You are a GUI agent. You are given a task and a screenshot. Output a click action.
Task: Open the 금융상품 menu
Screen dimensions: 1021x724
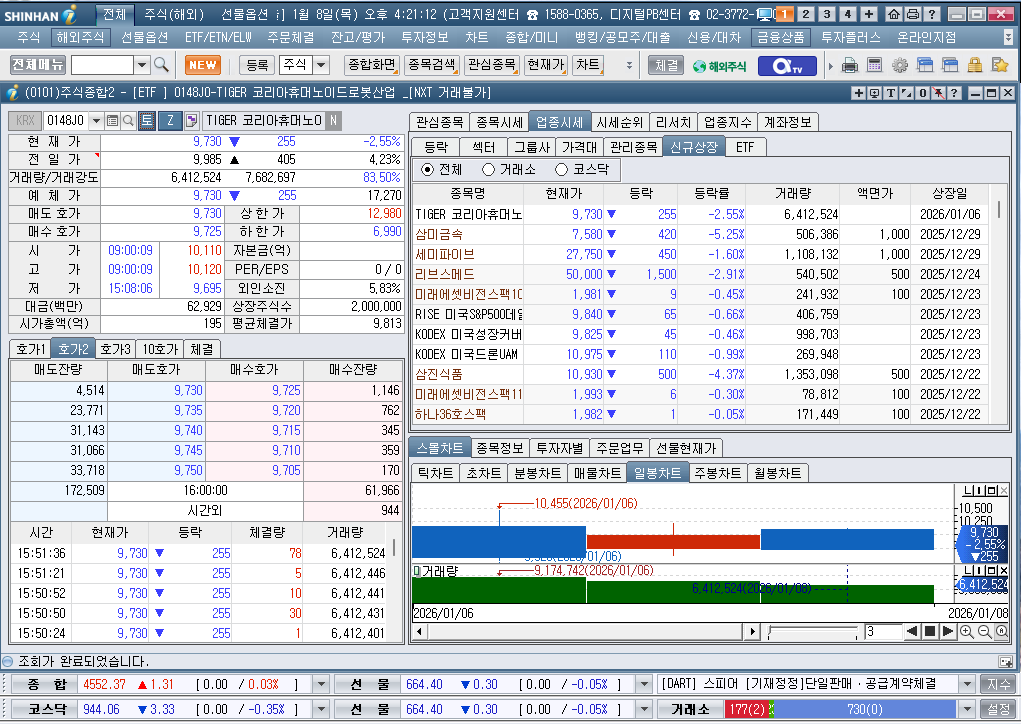click(780, 38)
